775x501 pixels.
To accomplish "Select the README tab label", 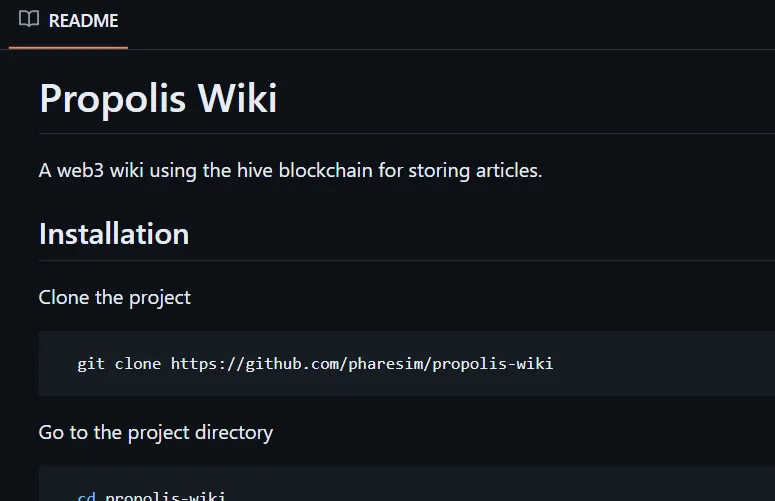I will pos(84,21).
